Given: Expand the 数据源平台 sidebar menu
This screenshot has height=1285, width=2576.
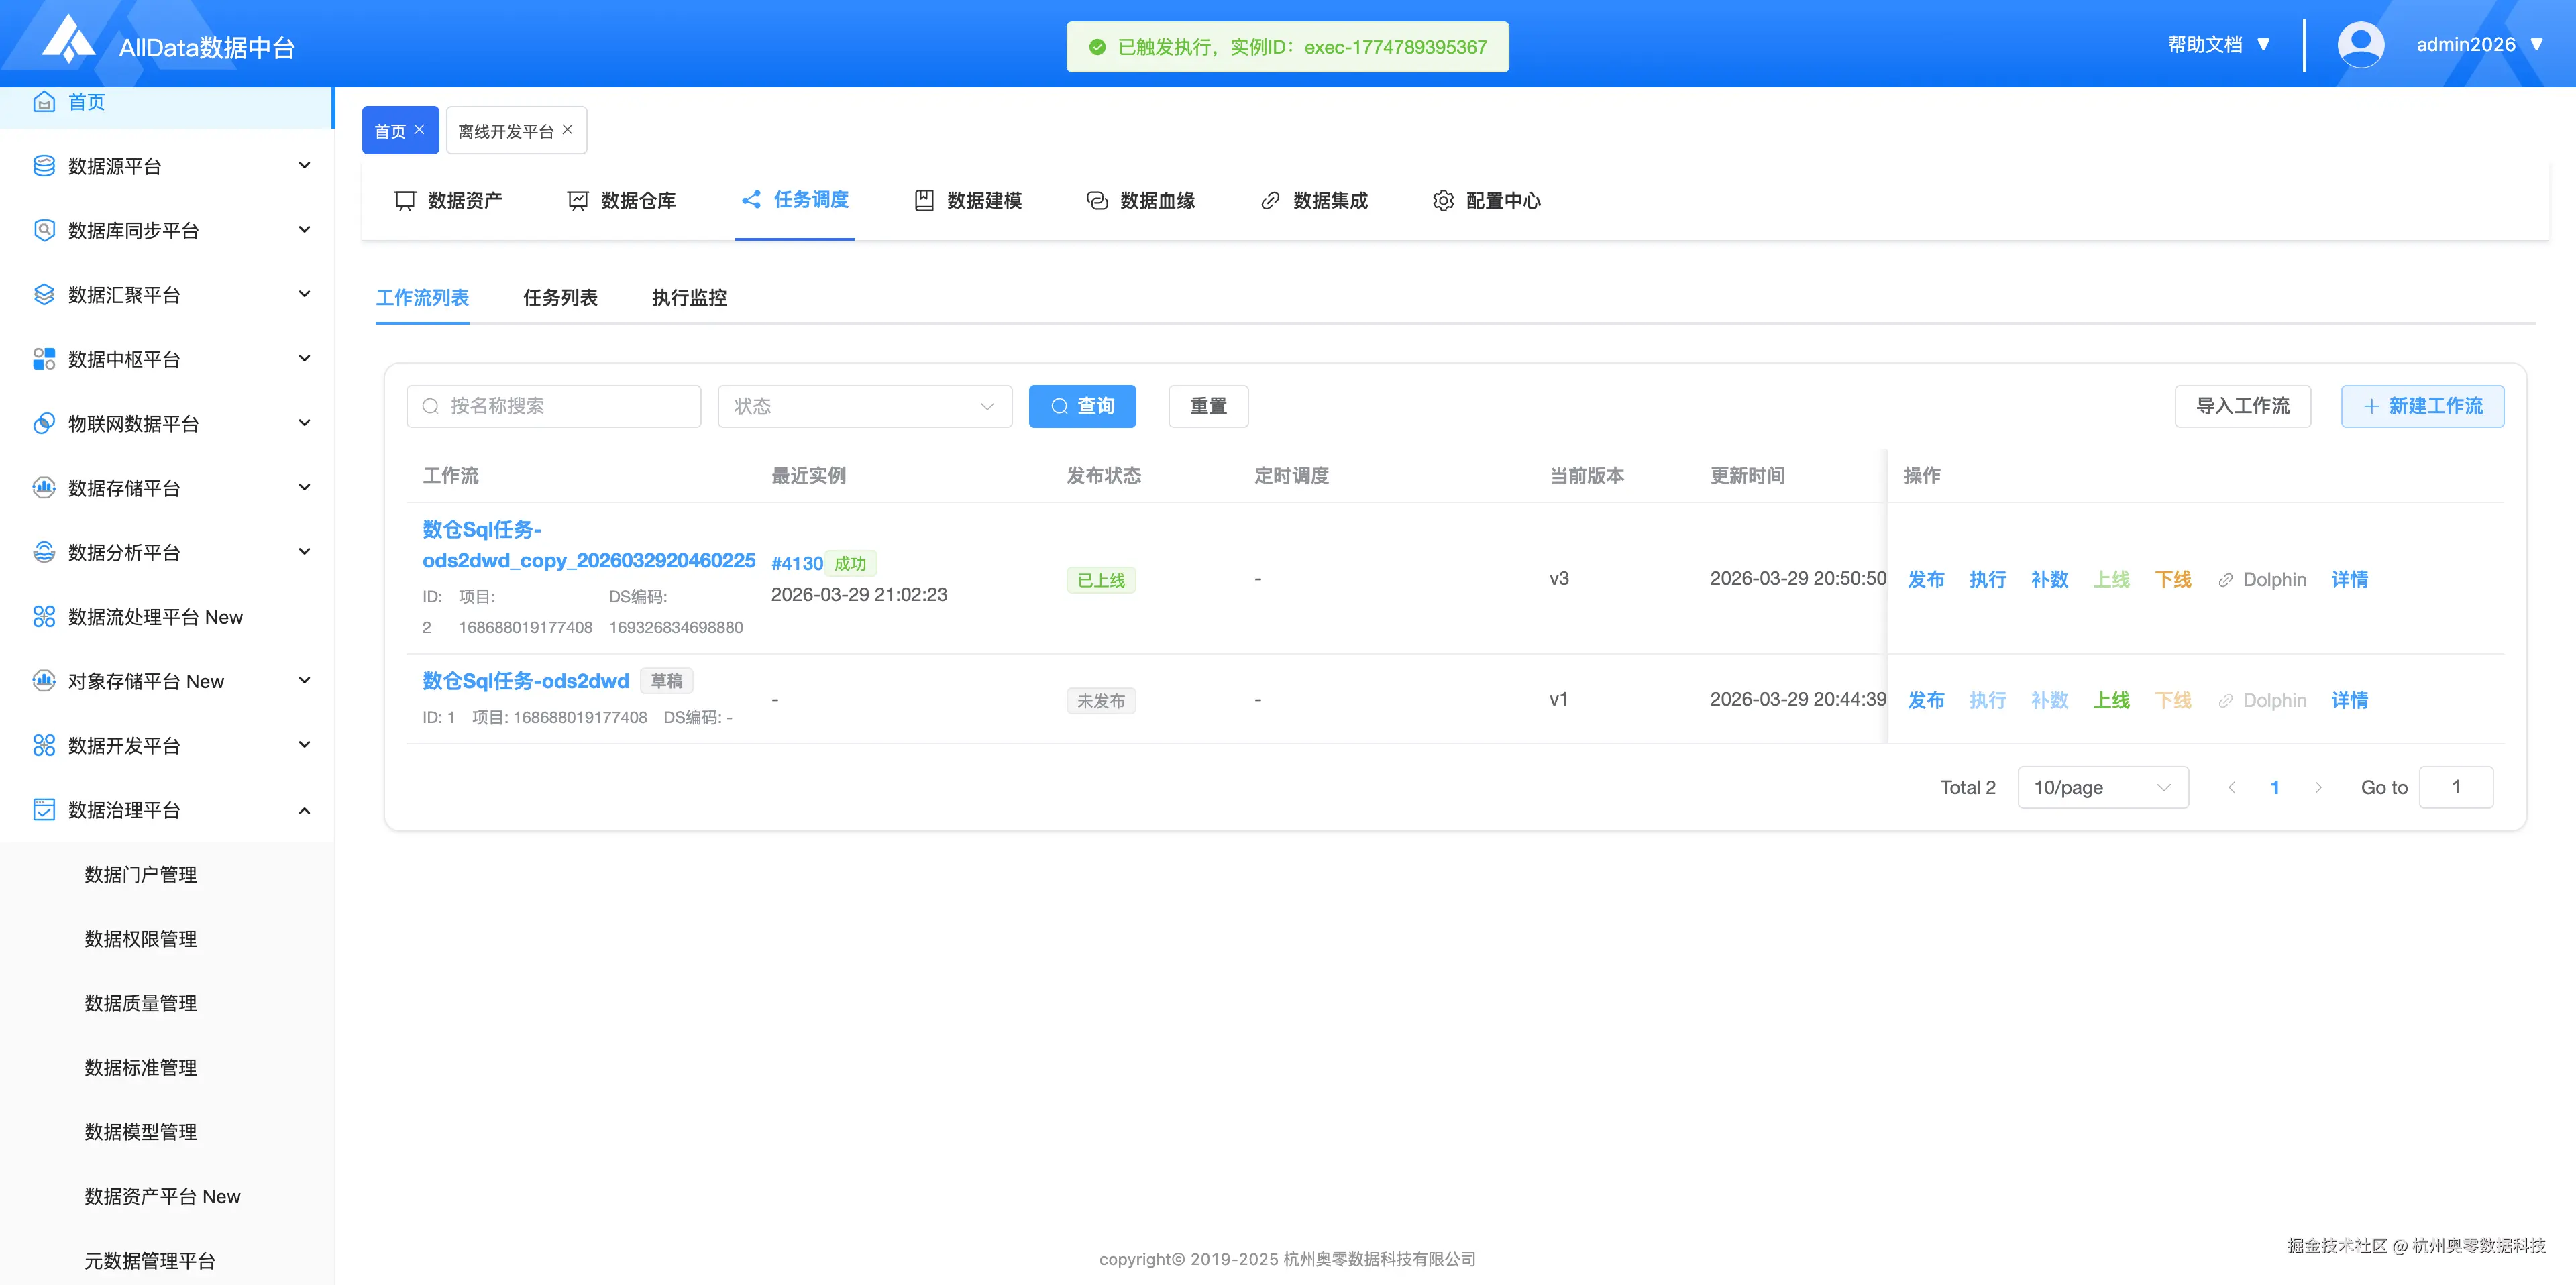Looking at the screenshot, I should click(x=305, y=166).
